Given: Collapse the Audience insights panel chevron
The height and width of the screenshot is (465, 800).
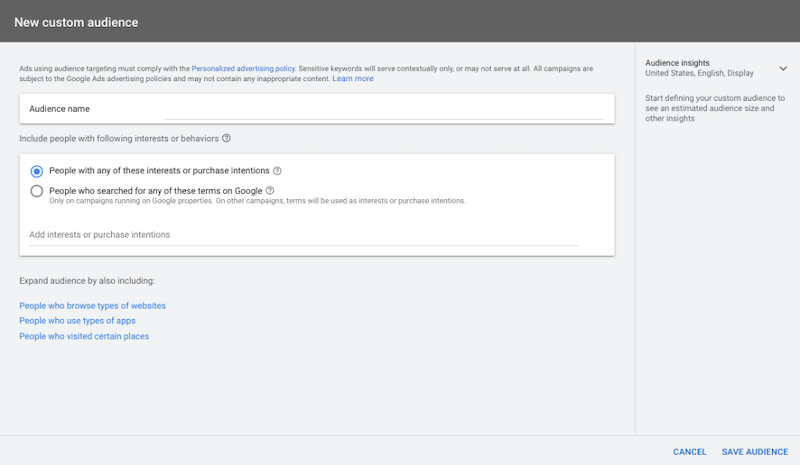Looking at the screenshot, I should [782, 68].
